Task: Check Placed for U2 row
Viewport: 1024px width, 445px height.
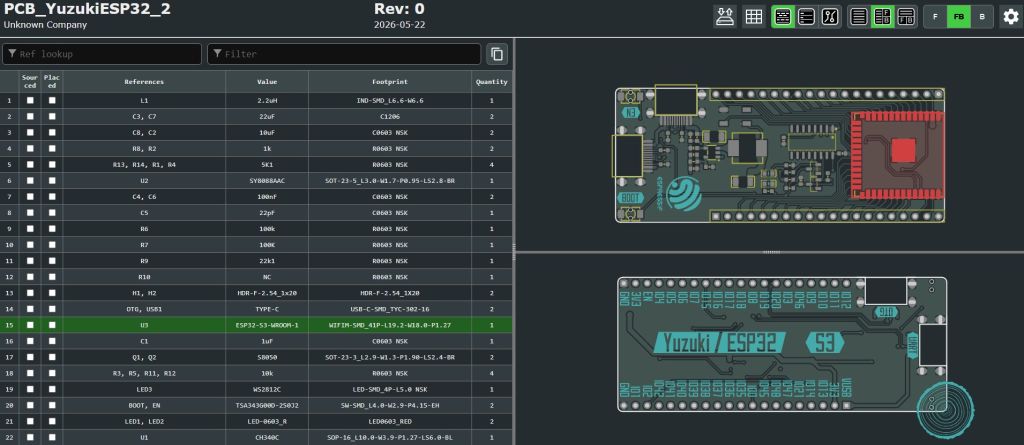Action: point(52,180)
